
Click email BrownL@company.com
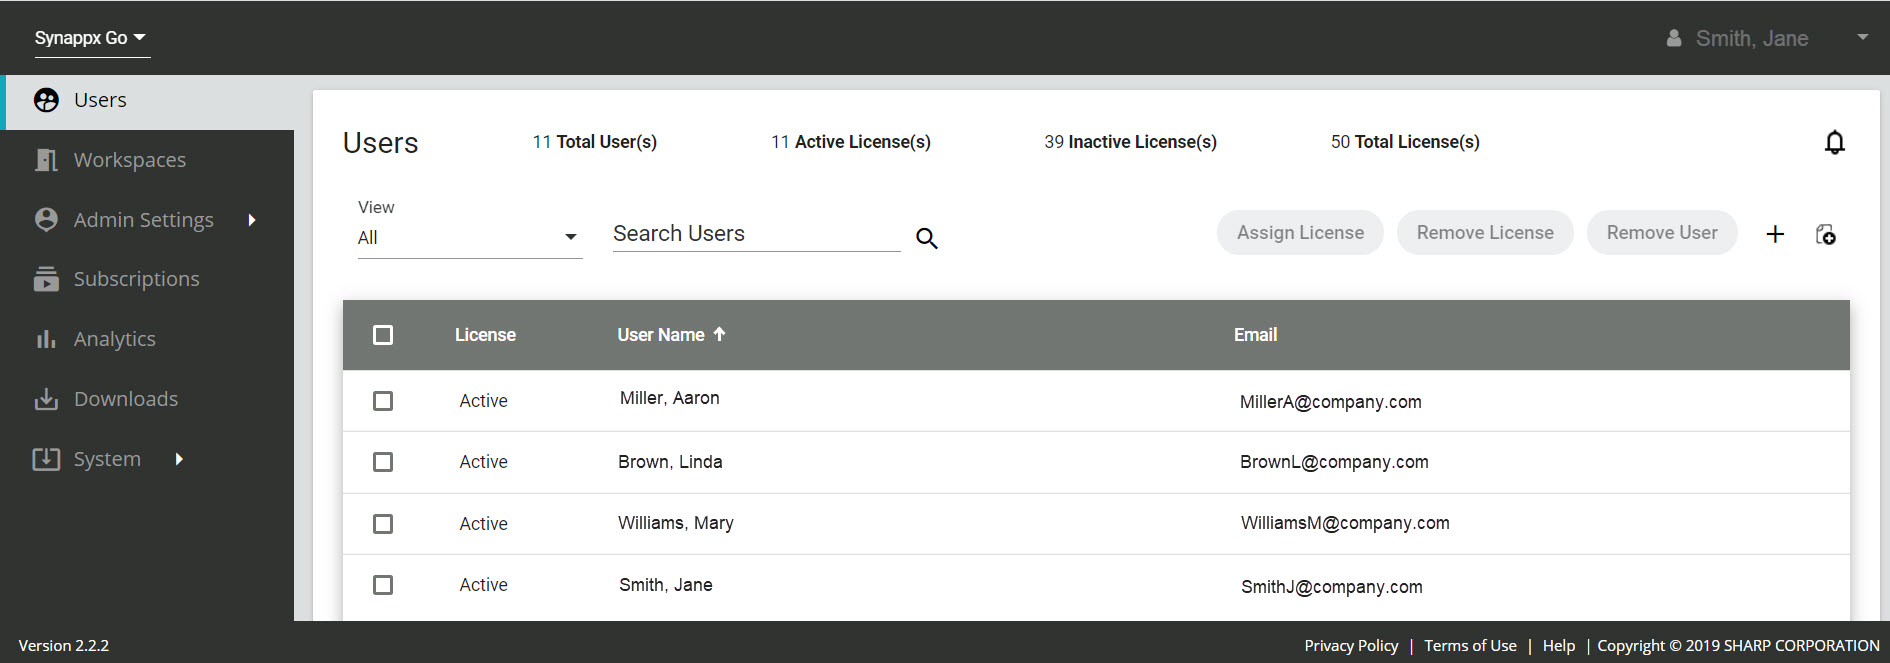coord(1334,462)
